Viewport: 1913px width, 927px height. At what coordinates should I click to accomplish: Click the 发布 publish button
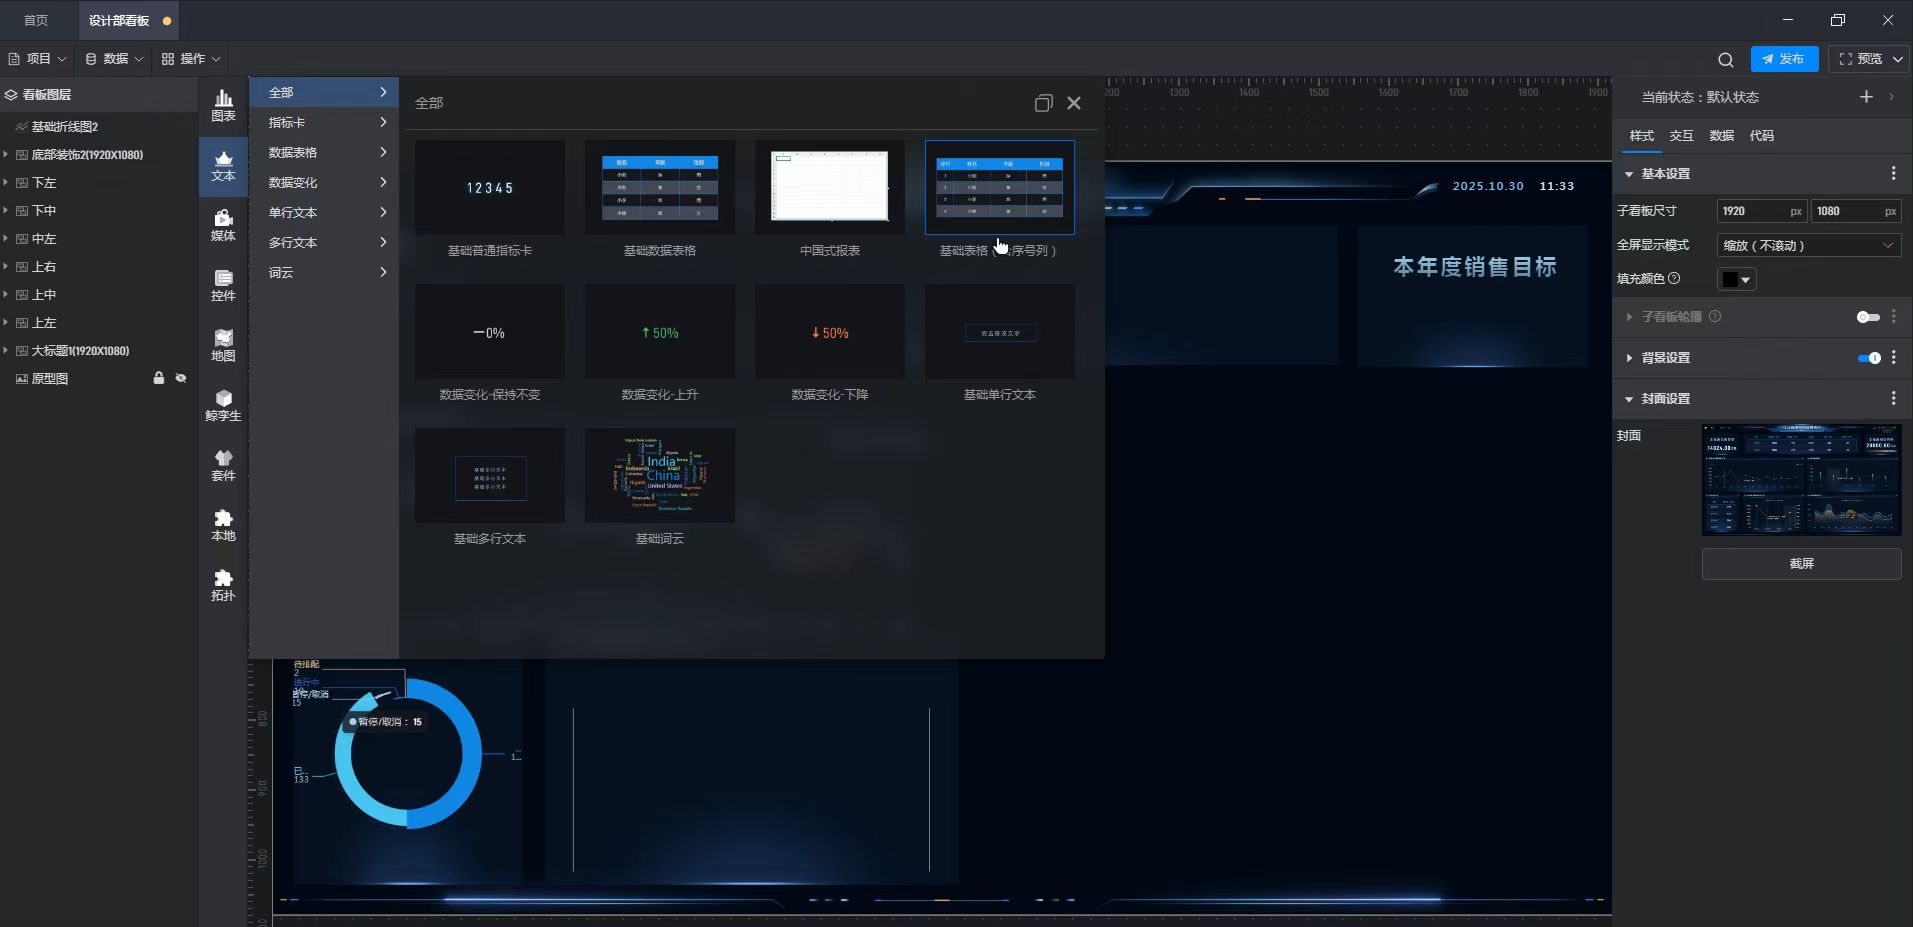pyautogui.click(x=1784, y=59)
